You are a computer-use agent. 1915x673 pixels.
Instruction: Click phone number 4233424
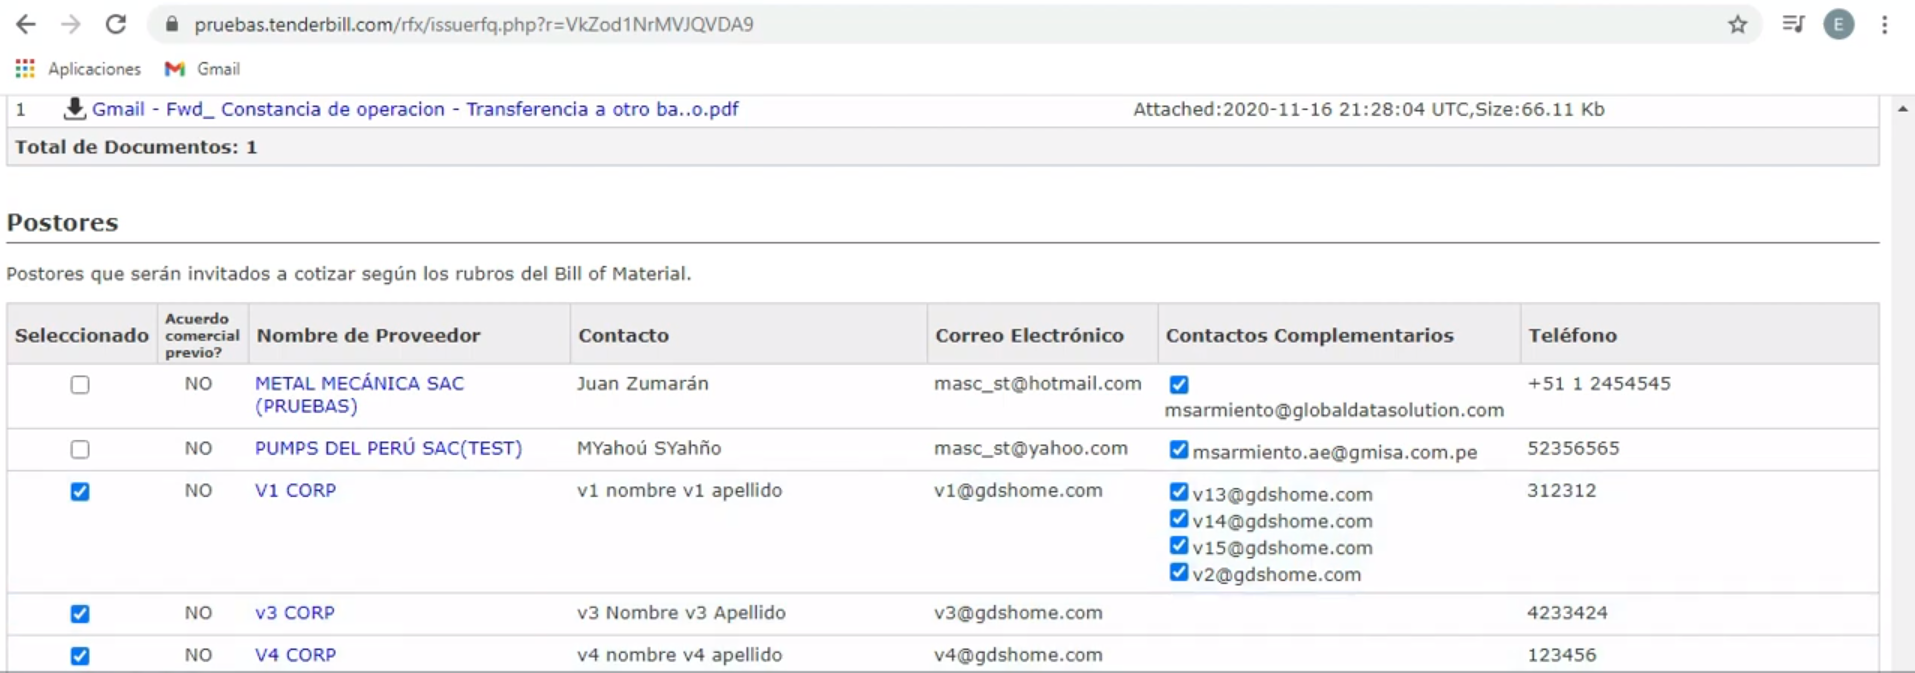(1567, 612)
